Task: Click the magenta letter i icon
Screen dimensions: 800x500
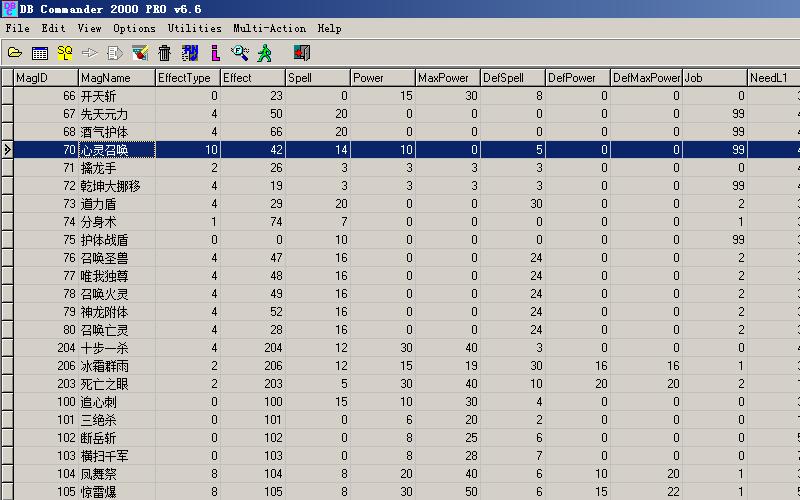Action: [x=215, y=53]
